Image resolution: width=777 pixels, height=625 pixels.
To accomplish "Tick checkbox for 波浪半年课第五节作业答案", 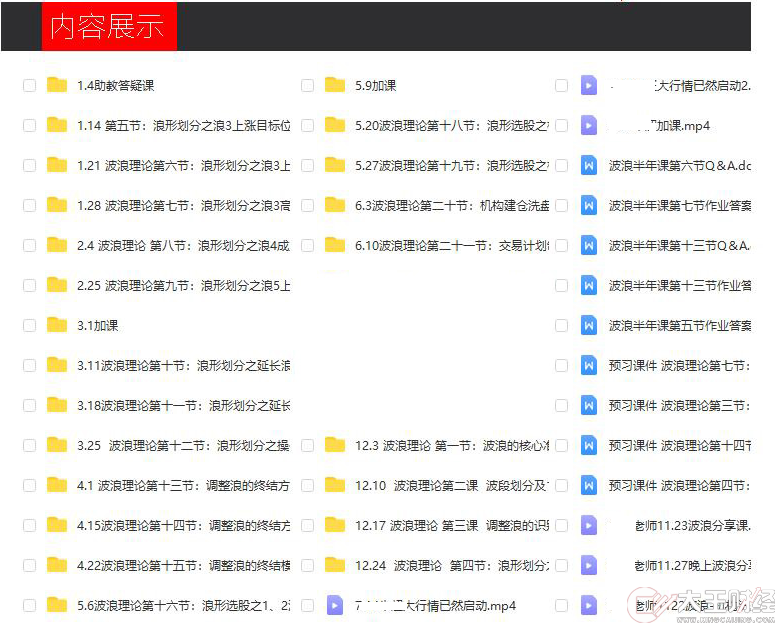I will 561,325.
